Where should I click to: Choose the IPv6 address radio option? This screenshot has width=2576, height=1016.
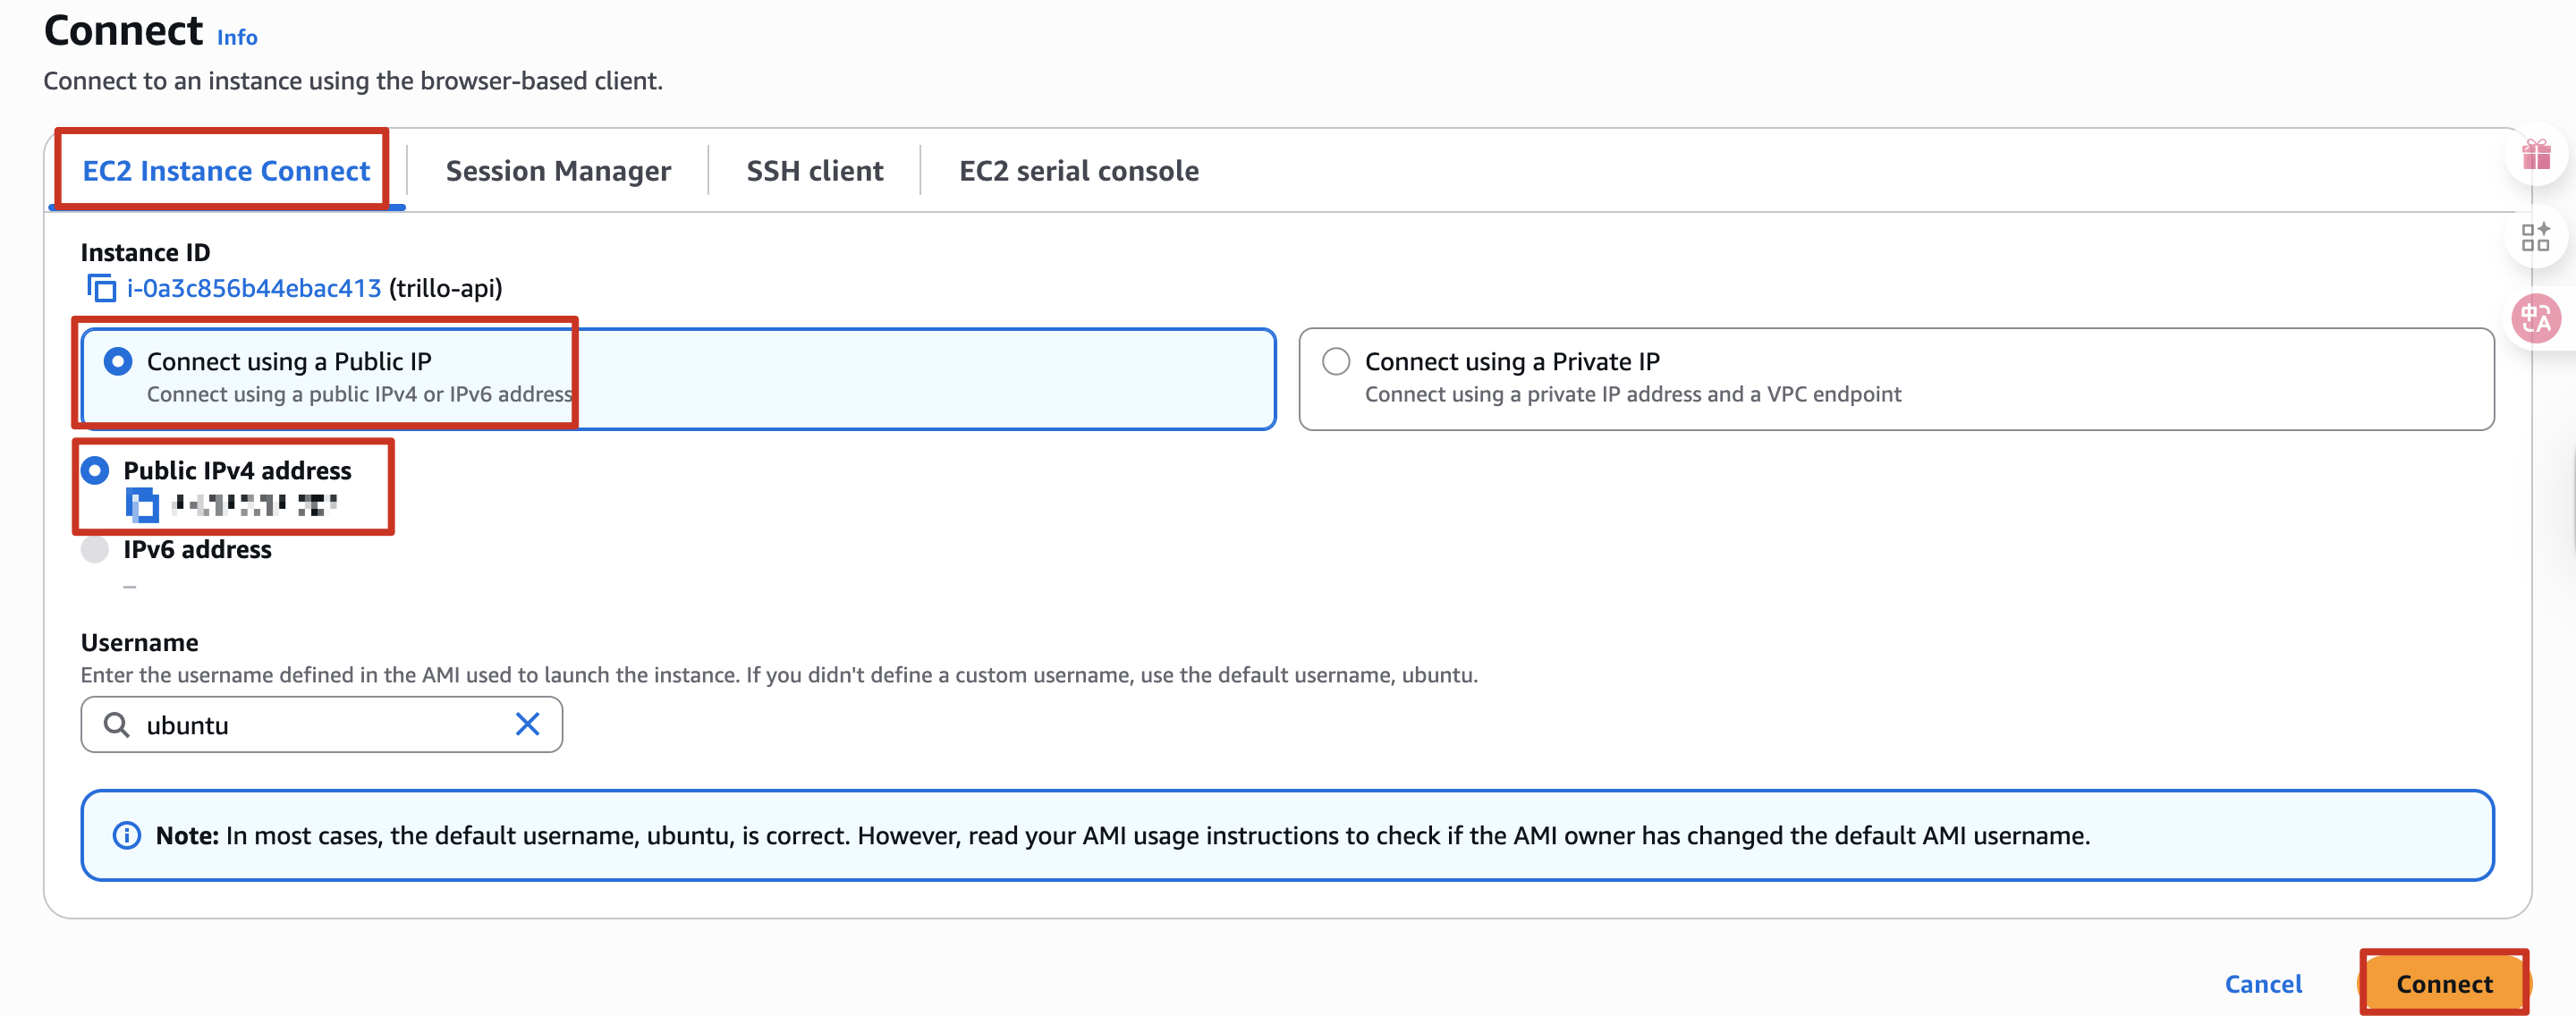click(95, 549)
